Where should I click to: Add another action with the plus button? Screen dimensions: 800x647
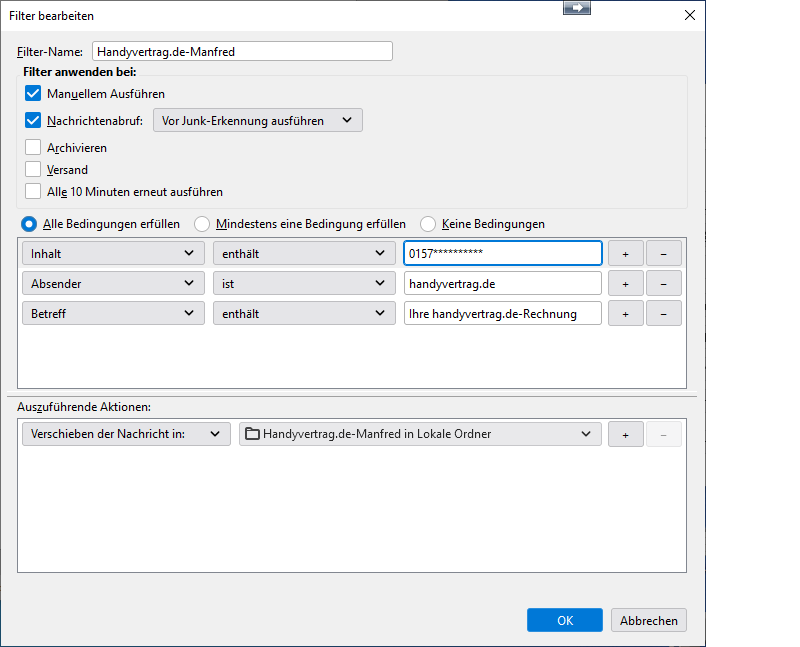pos(626,434)
